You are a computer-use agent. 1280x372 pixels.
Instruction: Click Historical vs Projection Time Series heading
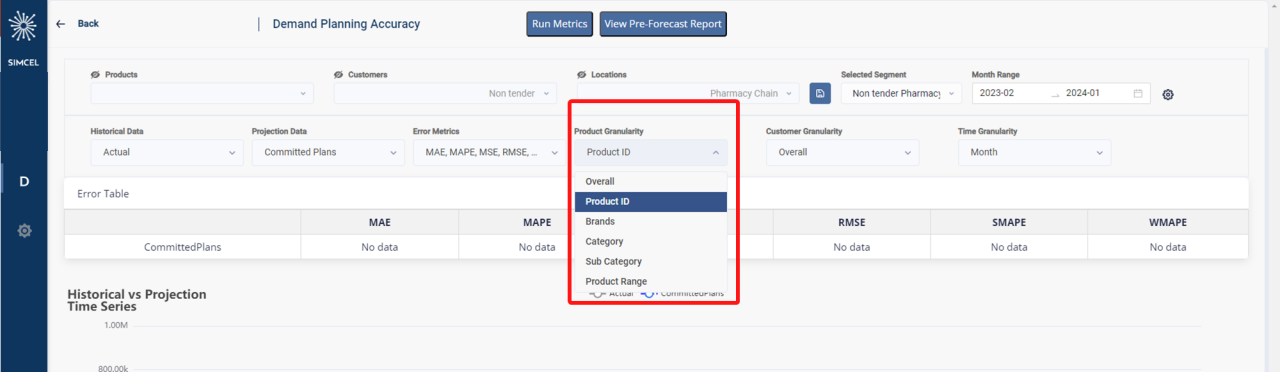coord(137,300)
